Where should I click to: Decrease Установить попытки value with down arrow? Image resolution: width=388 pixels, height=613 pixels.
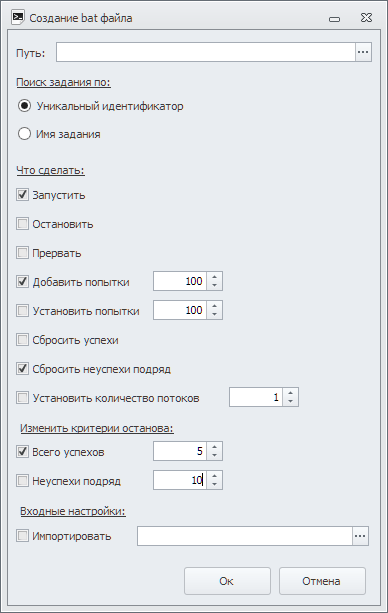[x=214, y=315]
